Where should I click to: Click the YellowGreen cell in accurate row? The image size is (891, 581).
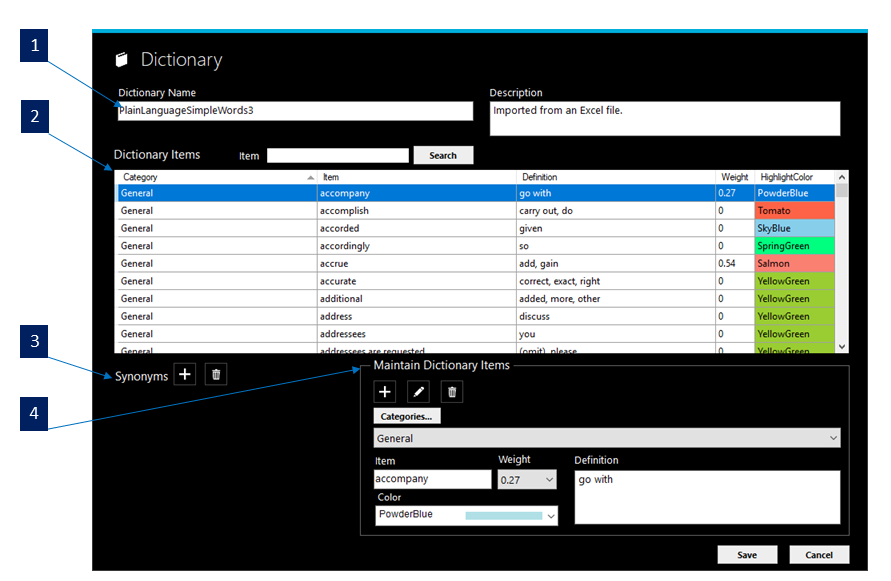point(794,281)
